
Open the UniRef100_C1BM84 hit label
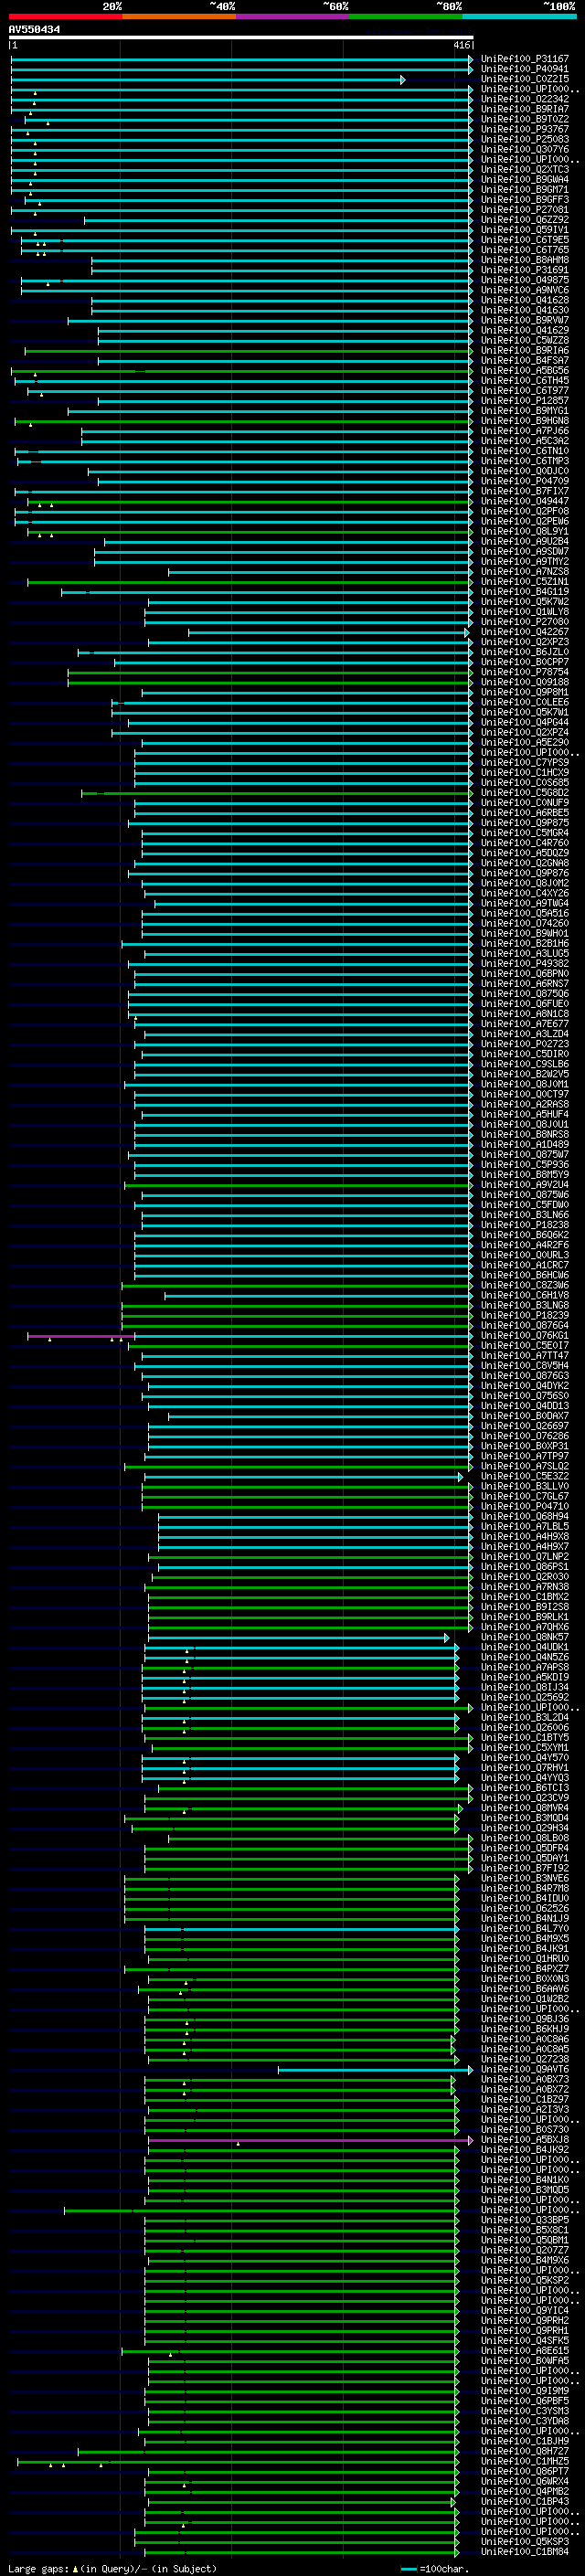[x=524, y=2553]
